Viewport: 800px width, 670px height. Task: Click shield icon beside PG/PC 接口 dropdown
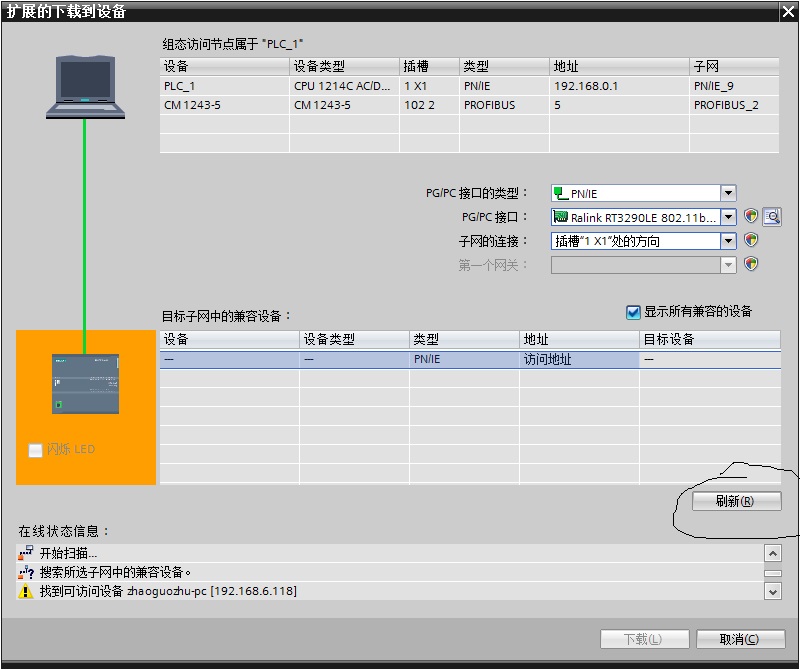tap(751, 216)
